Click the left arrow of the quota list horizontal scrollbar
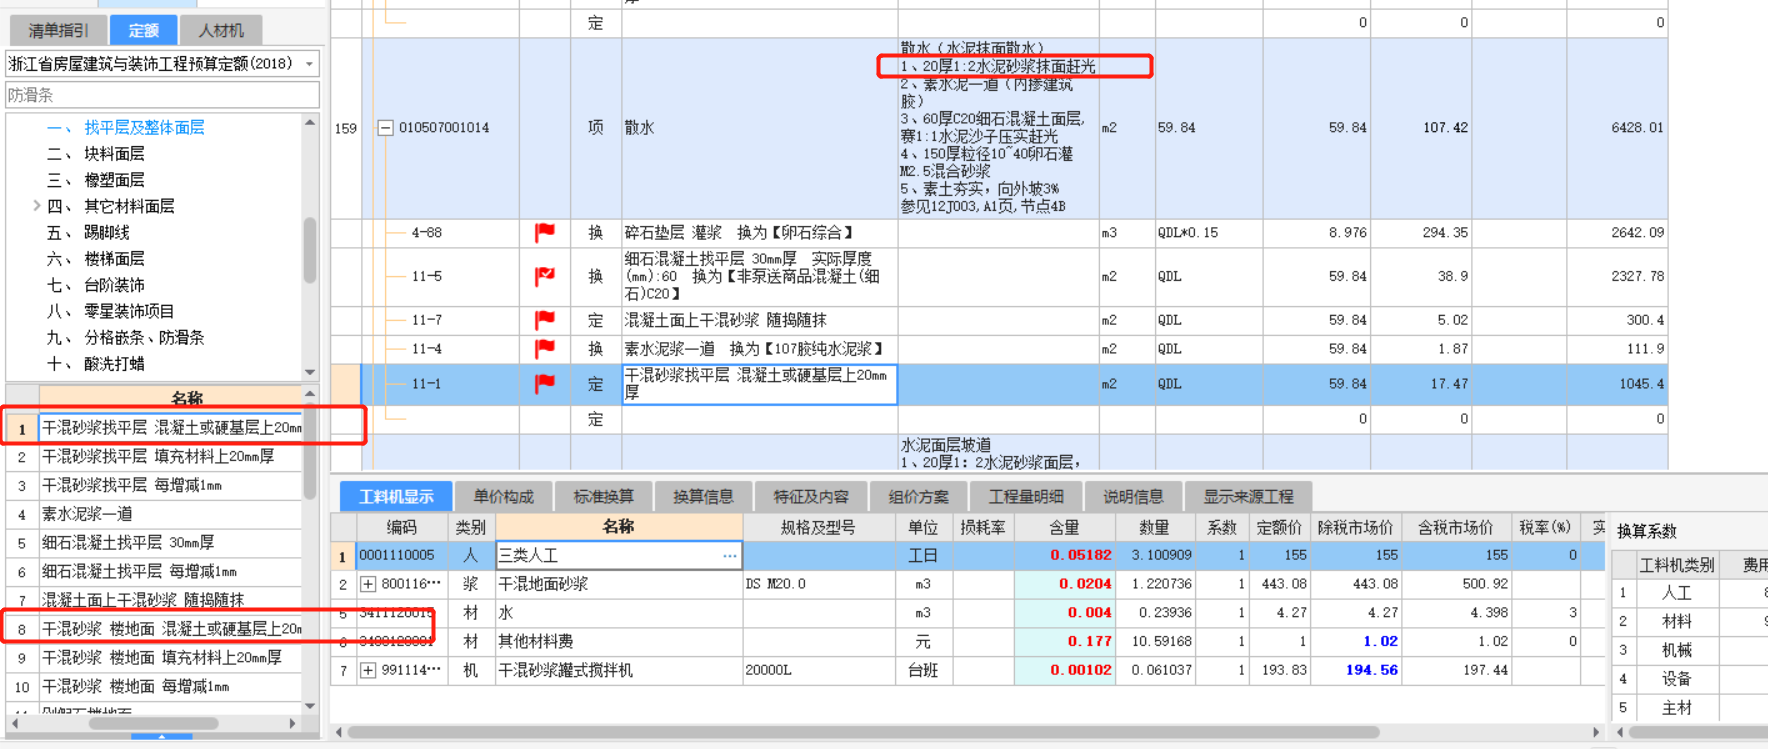 pyautogui.click(x=14, y=723)
